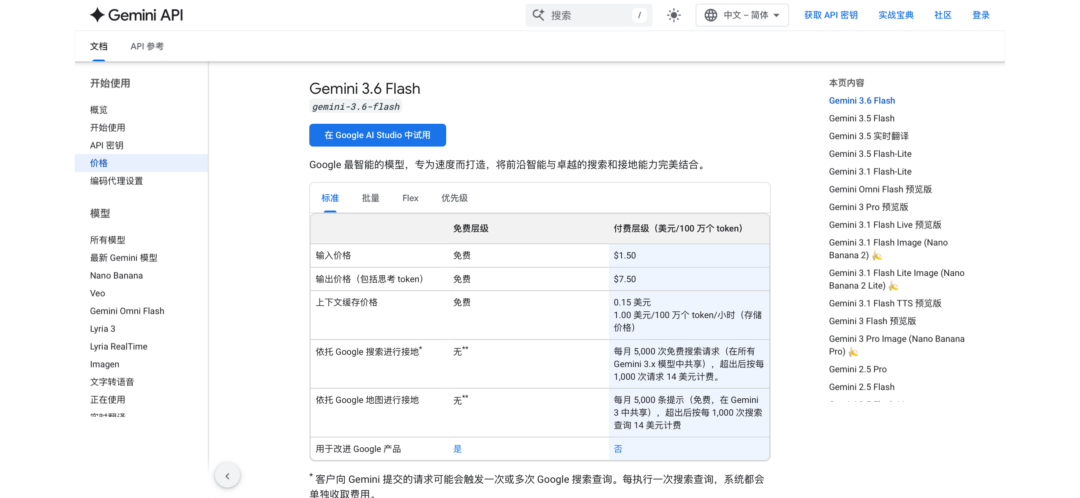This screenshot has height=498, width=1080.
Task: Click the gemini-3.6-flash model code
Action: click(x=355, y=107)
